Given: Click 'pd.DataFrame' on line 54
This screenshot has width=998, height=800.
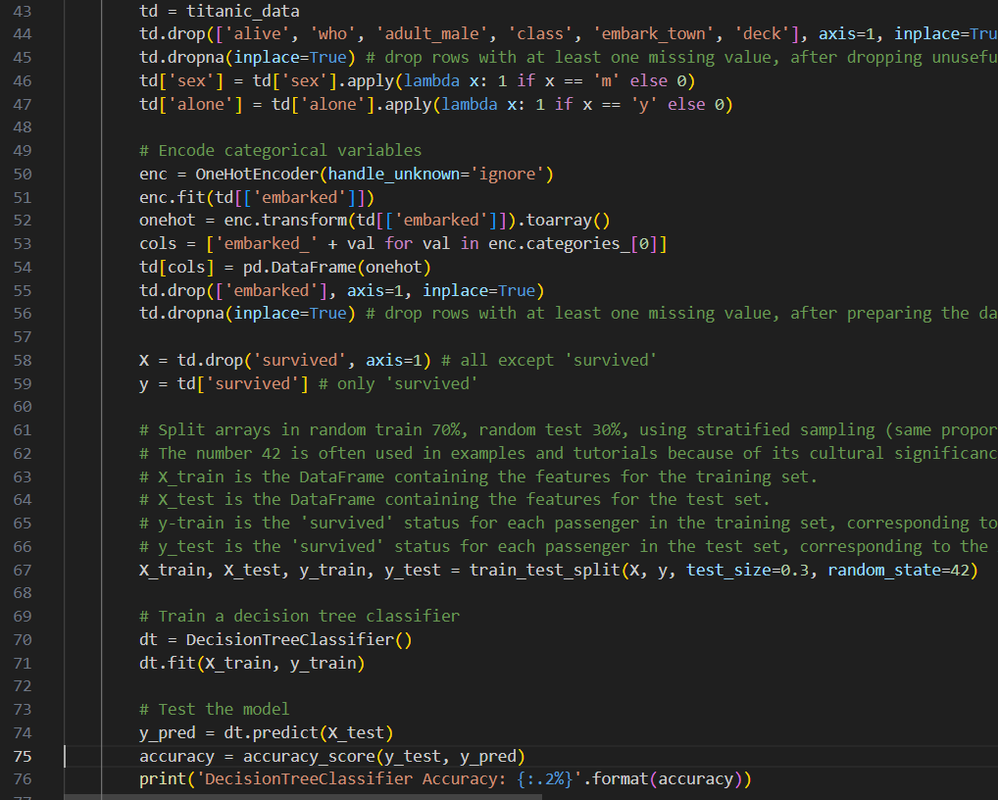Looking at the screenshot, I should [299, 267].
